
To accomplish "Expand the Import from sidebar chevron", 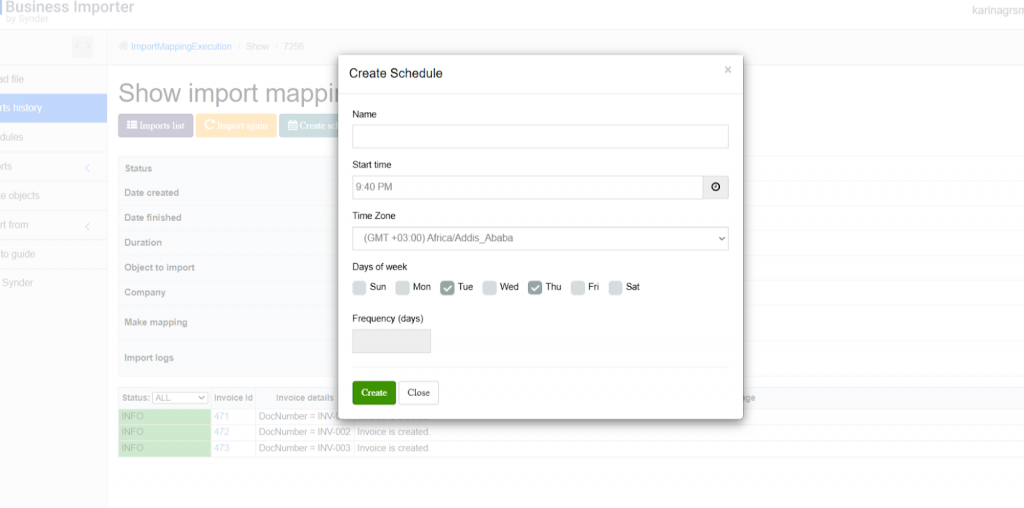I will click(86, 226).
